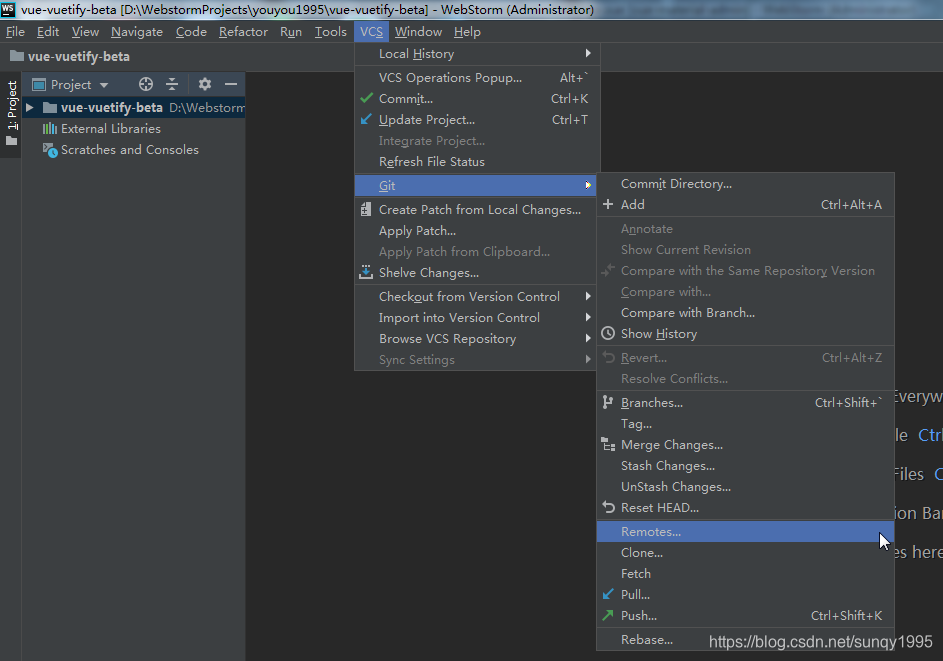Expand the vue-vuetify-beta tree node

pos(29,108)
